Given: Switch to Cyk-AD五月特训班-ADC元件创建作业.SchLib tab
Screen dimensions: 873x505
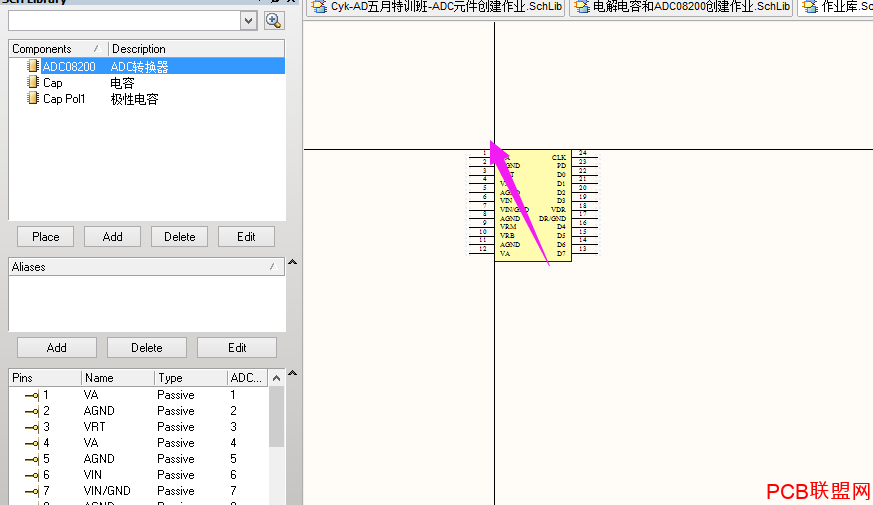Looking at the screenshot, I should click(x=436, y=7).
